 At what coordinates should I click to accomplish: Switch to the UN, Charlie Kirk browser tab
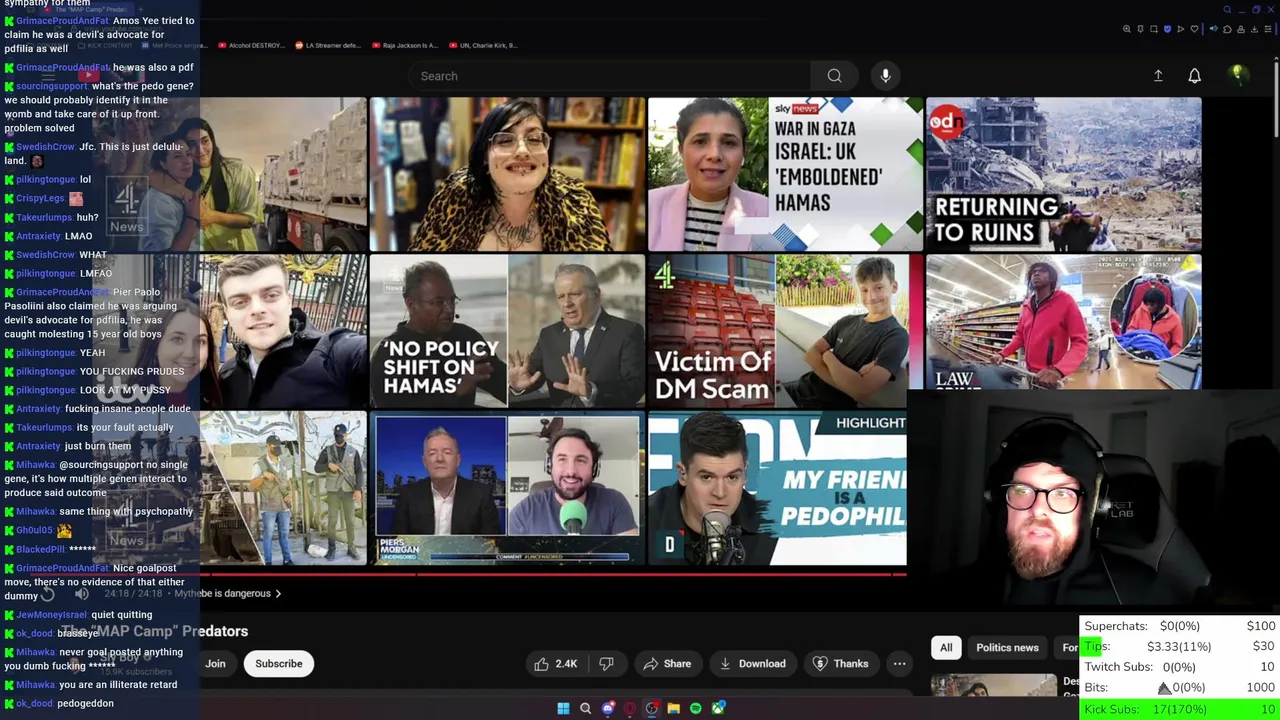pos(483,45)
